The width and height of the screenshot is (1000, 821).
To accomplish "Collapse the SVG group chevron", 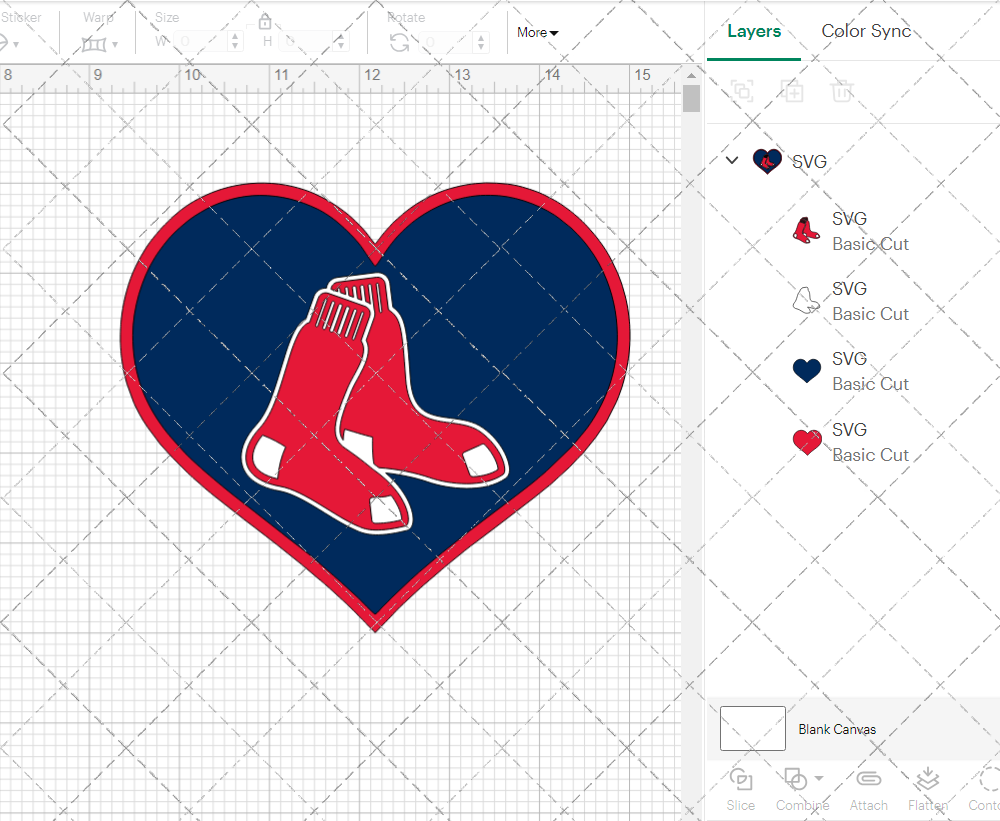I will 732,160.
